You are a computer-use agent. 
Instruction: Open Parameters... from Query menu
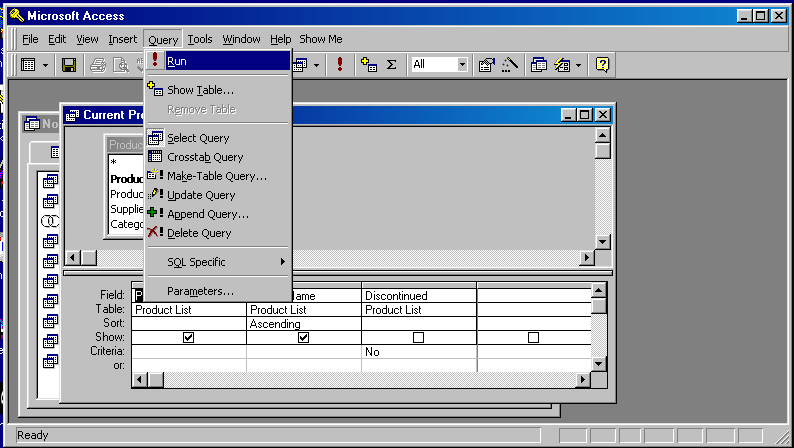click(218, 291)
